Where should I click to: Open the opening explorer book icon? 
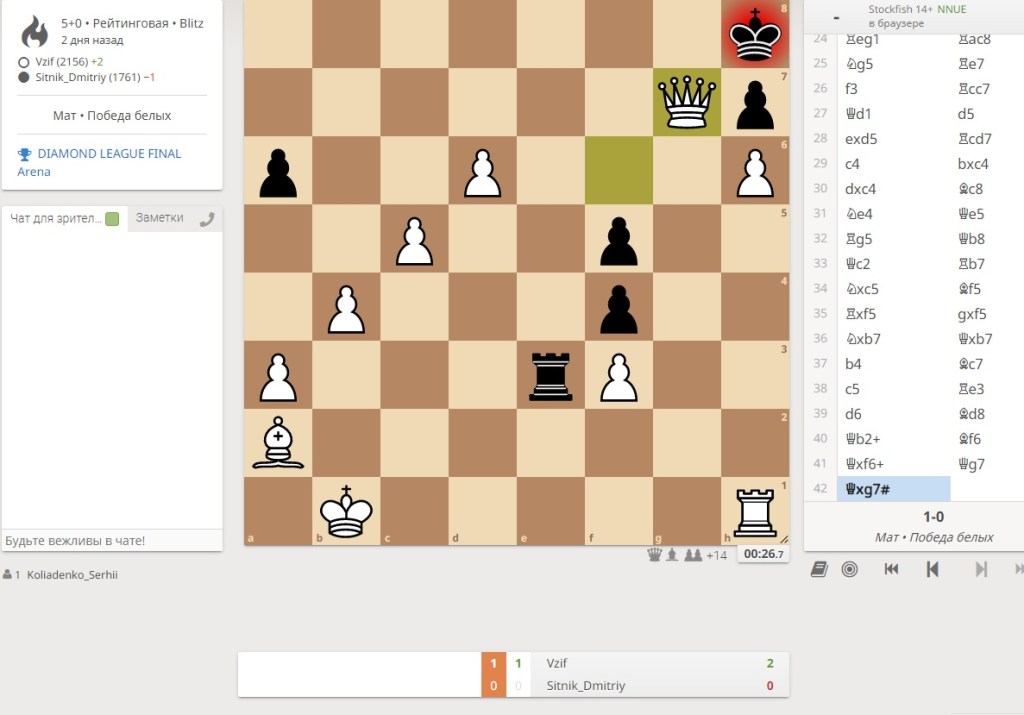point(819,569)
